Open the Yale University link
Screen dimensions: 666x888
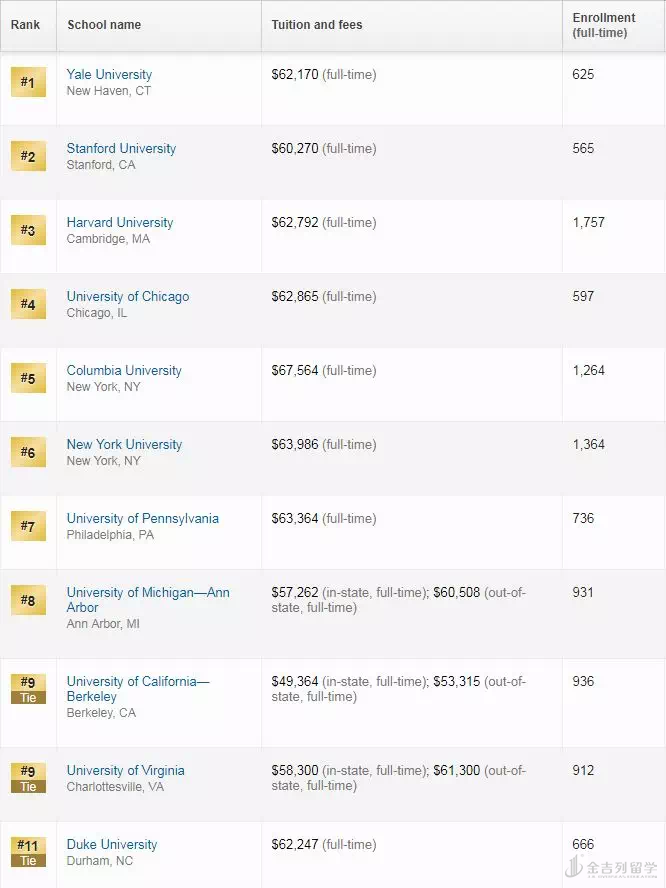tap(109, 75)
